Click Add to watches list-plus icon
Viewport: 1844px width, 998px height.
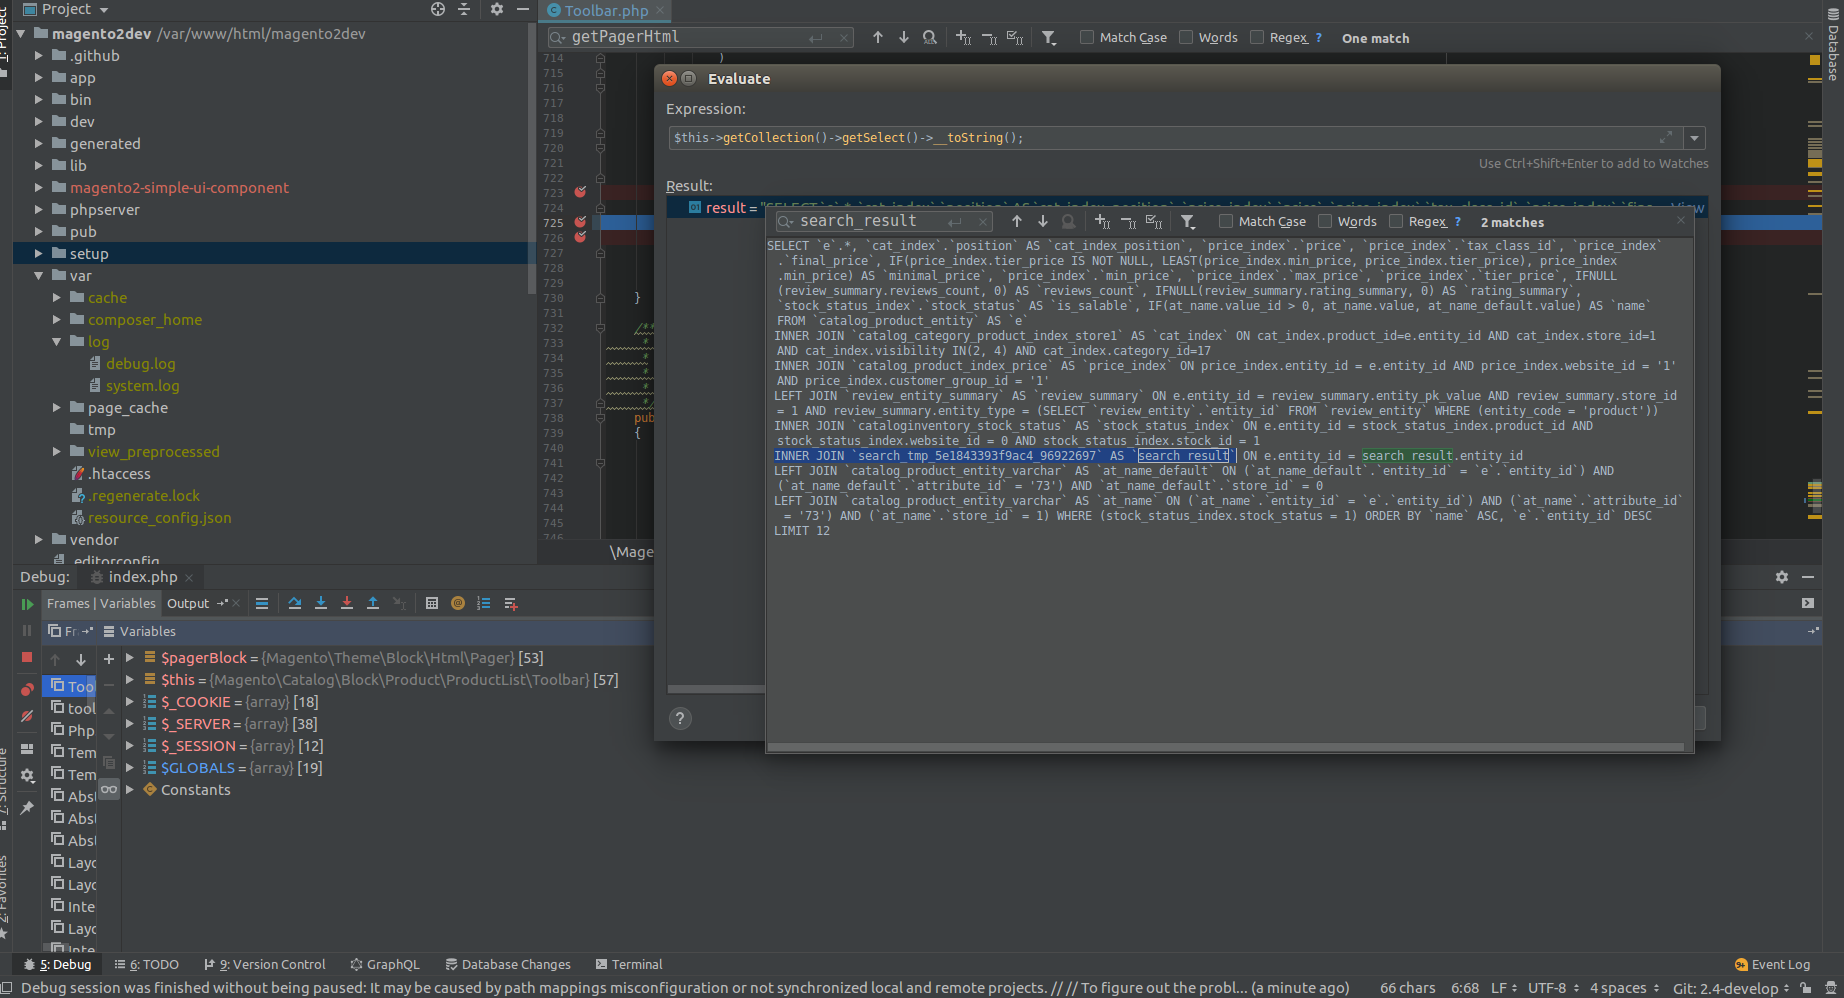511,603
